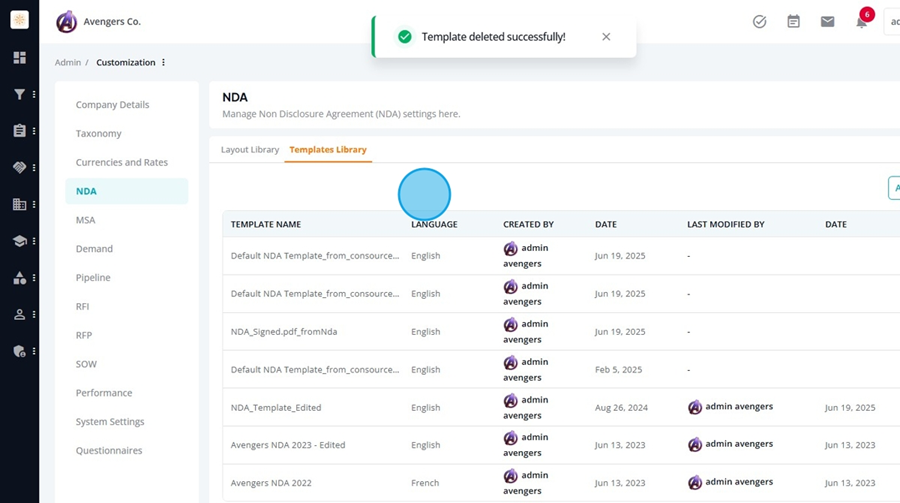Open the calendar icon in header

click(793, 22)
